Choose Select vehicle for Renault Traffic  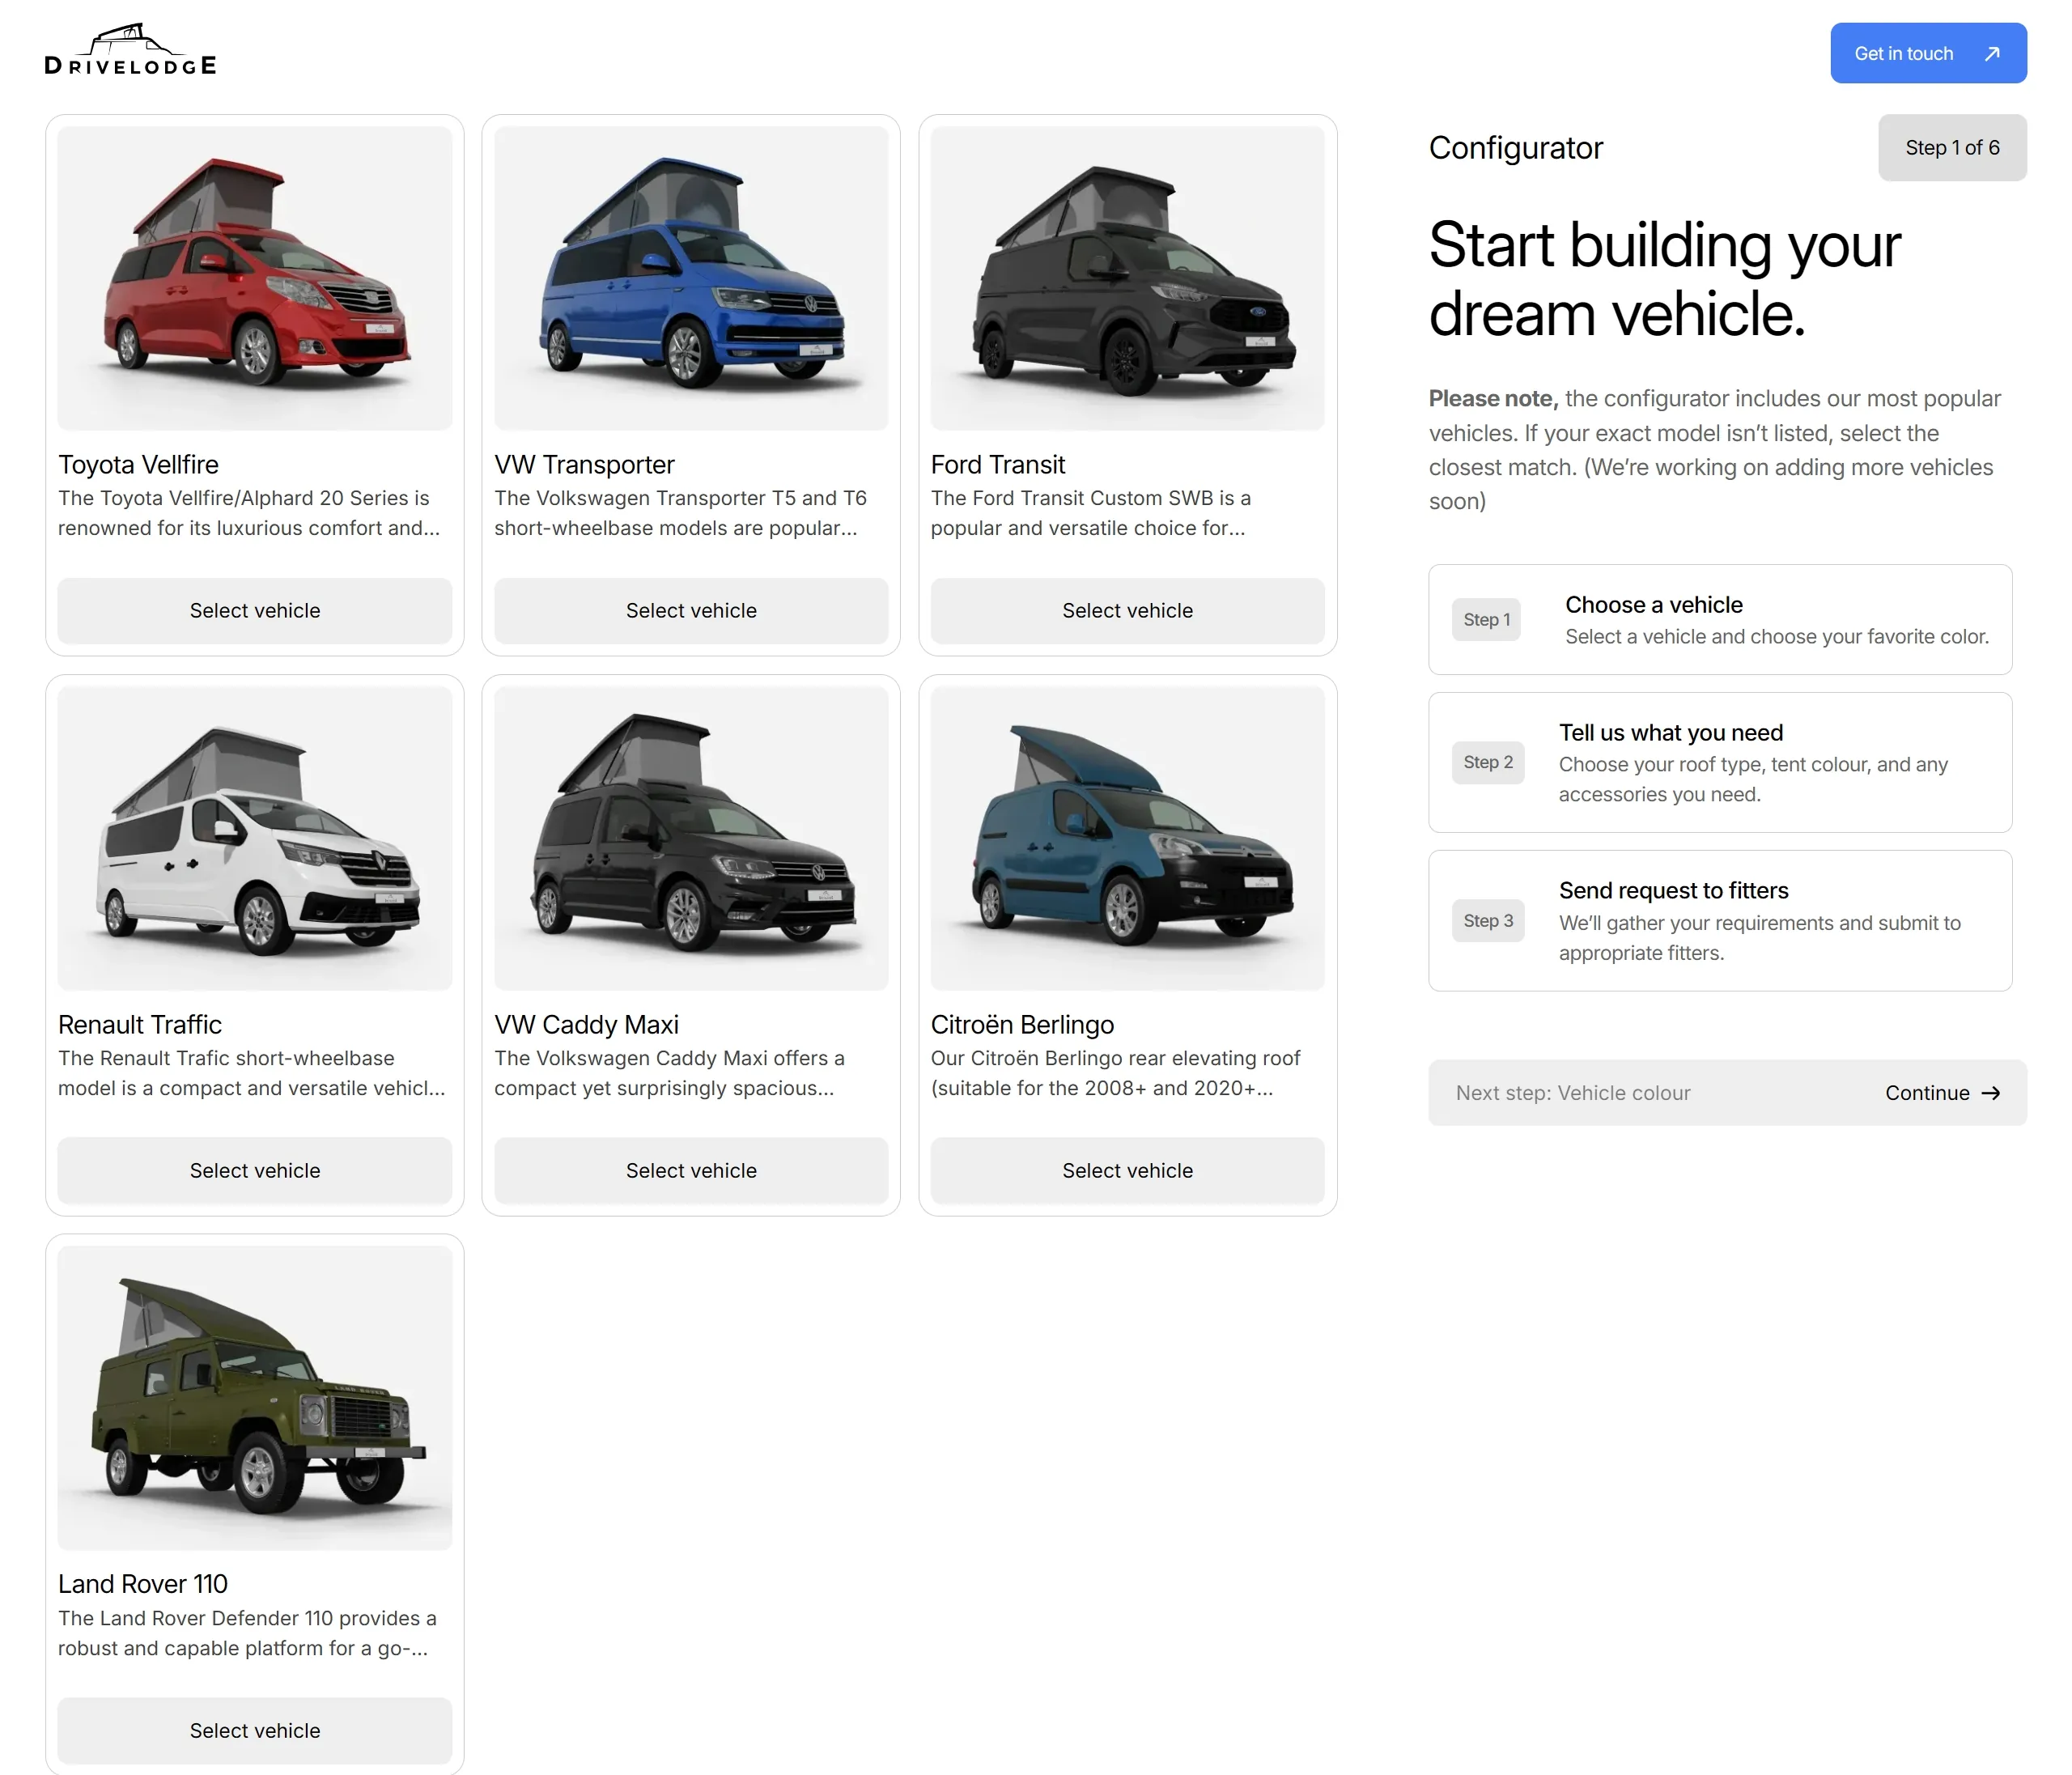[255, 1170]
